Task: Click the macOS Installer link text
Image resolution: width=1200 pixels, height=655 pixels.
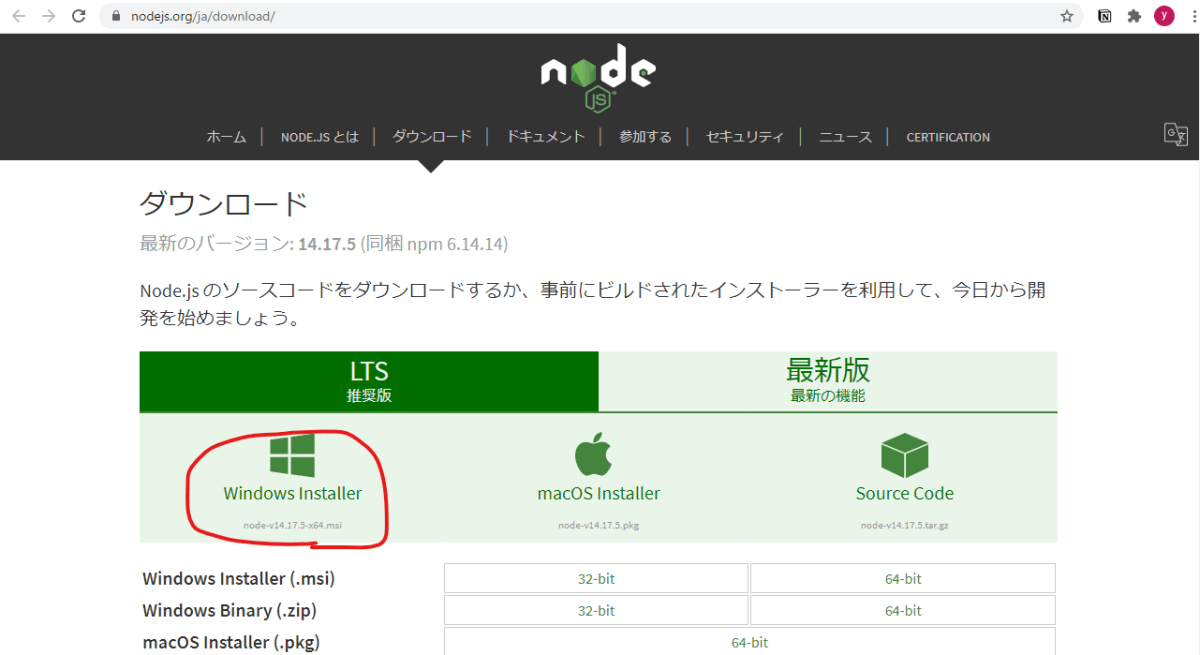Action: click(x=599, y=493)
